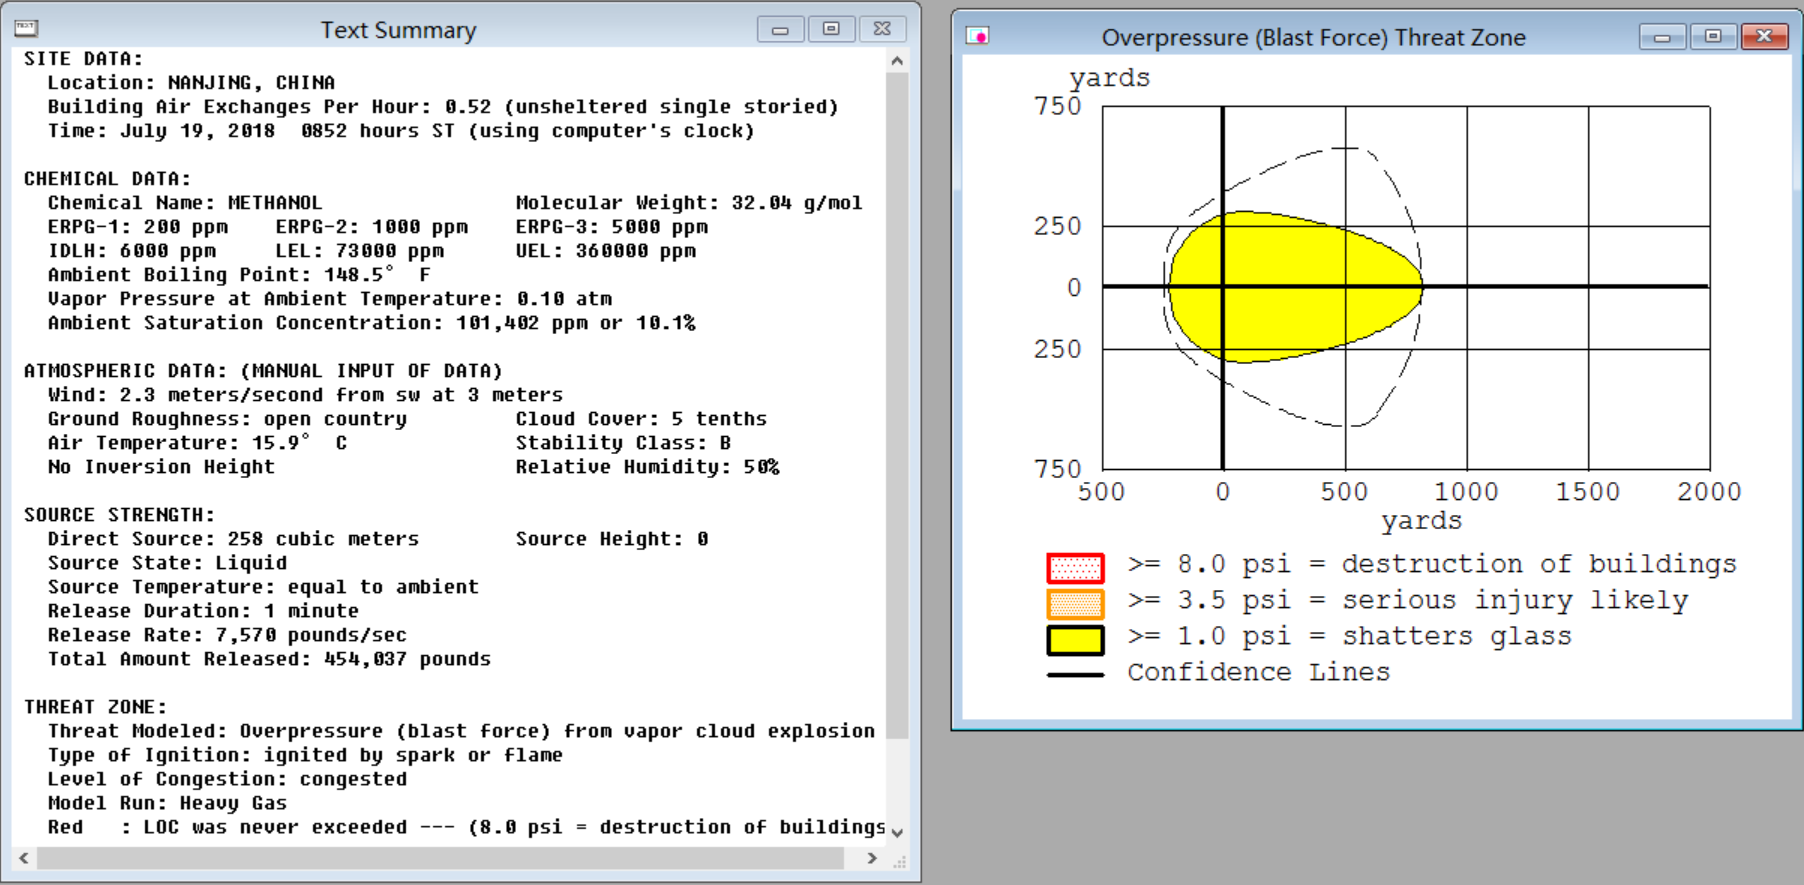Click 'IDLH: 6000 ppm' value
Image resolution: width=1804 pixels, height=885 pixels.
(132, 251)
